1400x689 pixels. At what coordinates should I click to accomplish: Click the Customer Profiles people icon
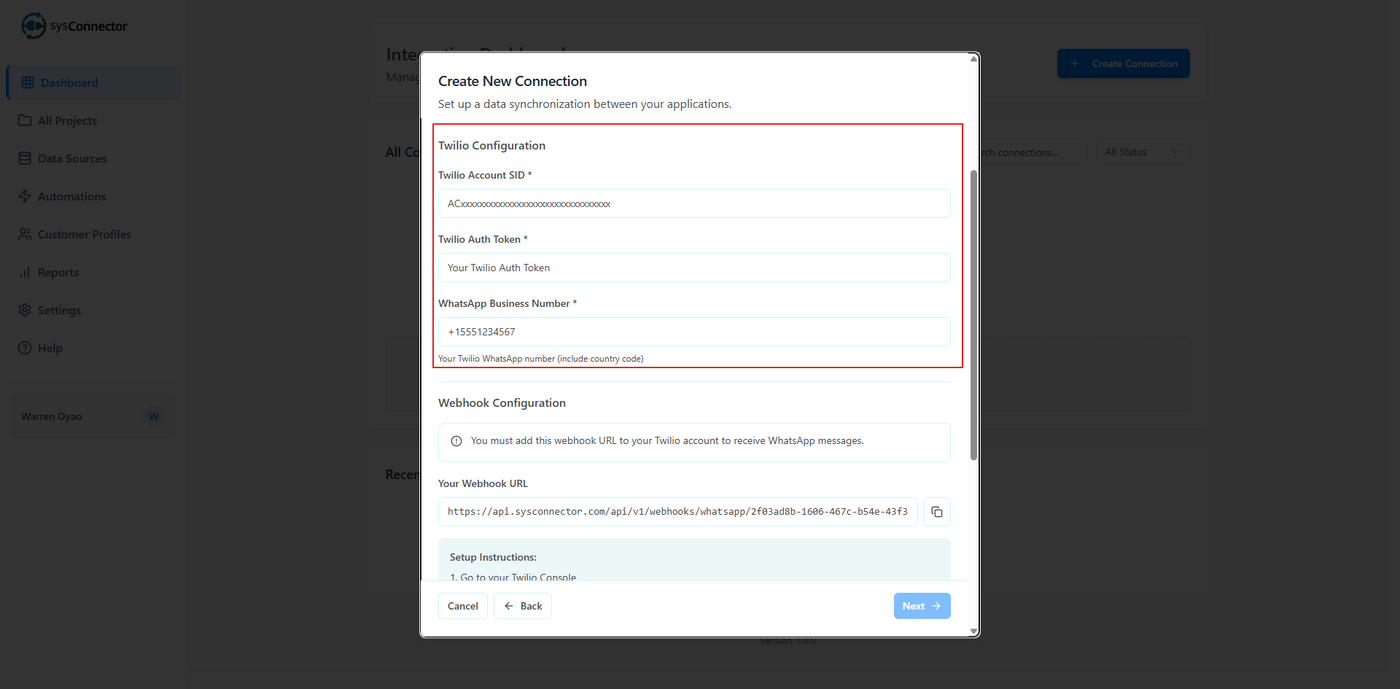26,235
